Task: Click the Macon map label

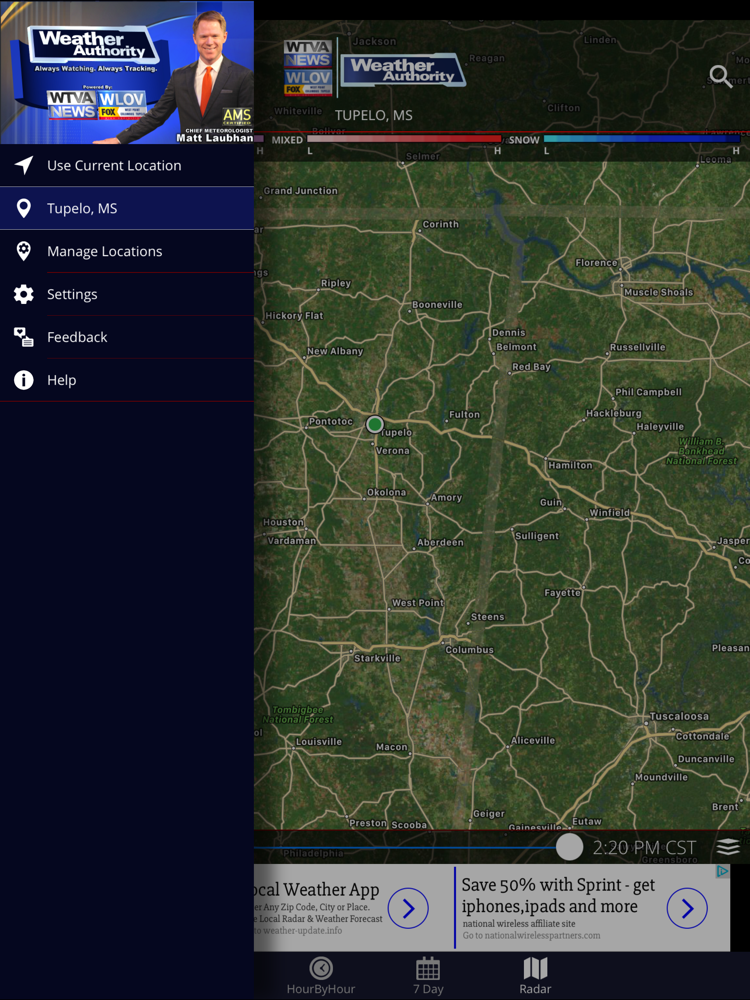Action: click(392, 747)
